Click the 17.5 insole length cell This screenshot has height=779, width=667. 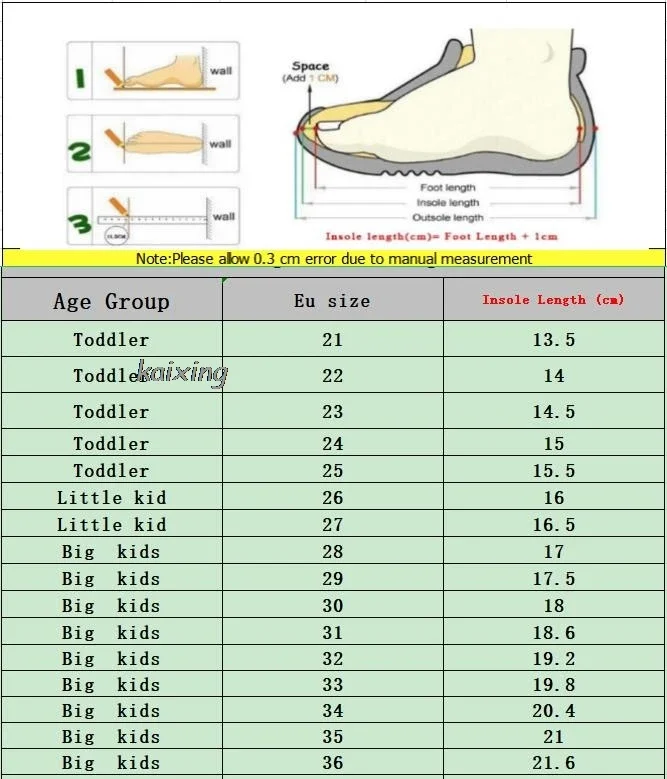tap(554, 577)
